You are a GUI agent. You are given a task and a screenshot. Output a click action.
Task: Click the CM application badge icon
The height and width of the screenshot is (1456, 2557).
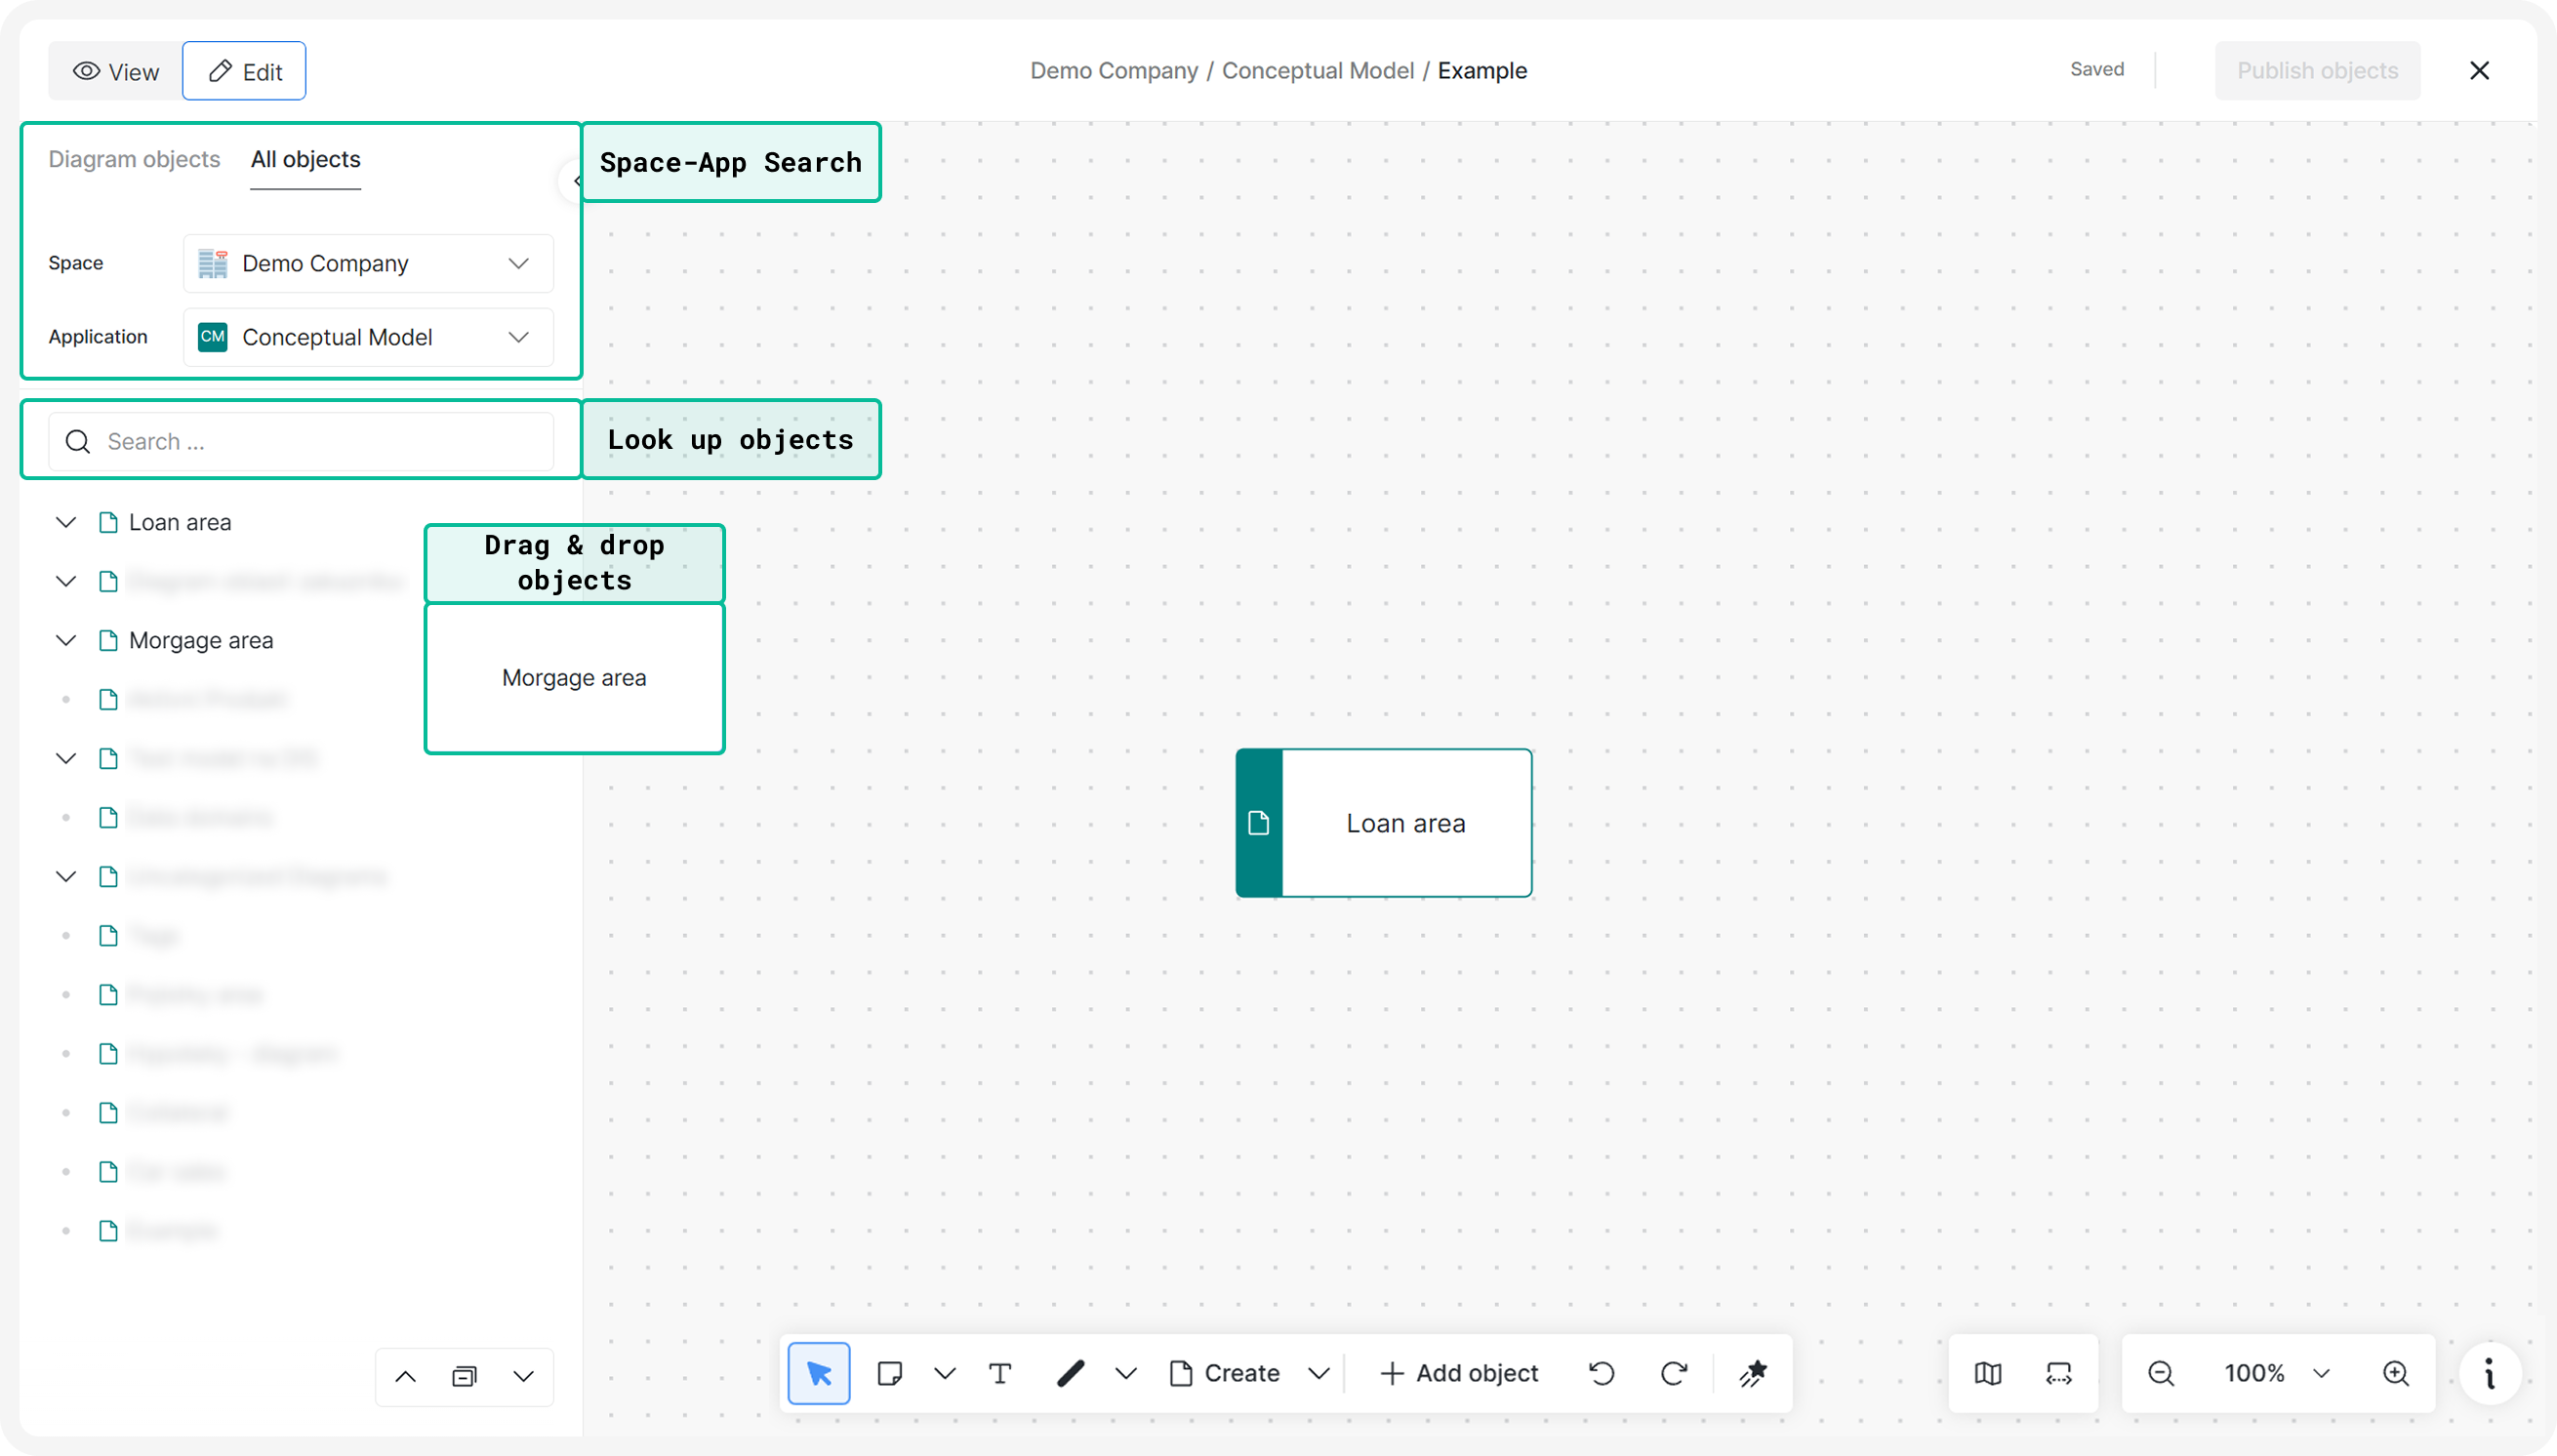point(212,337)
